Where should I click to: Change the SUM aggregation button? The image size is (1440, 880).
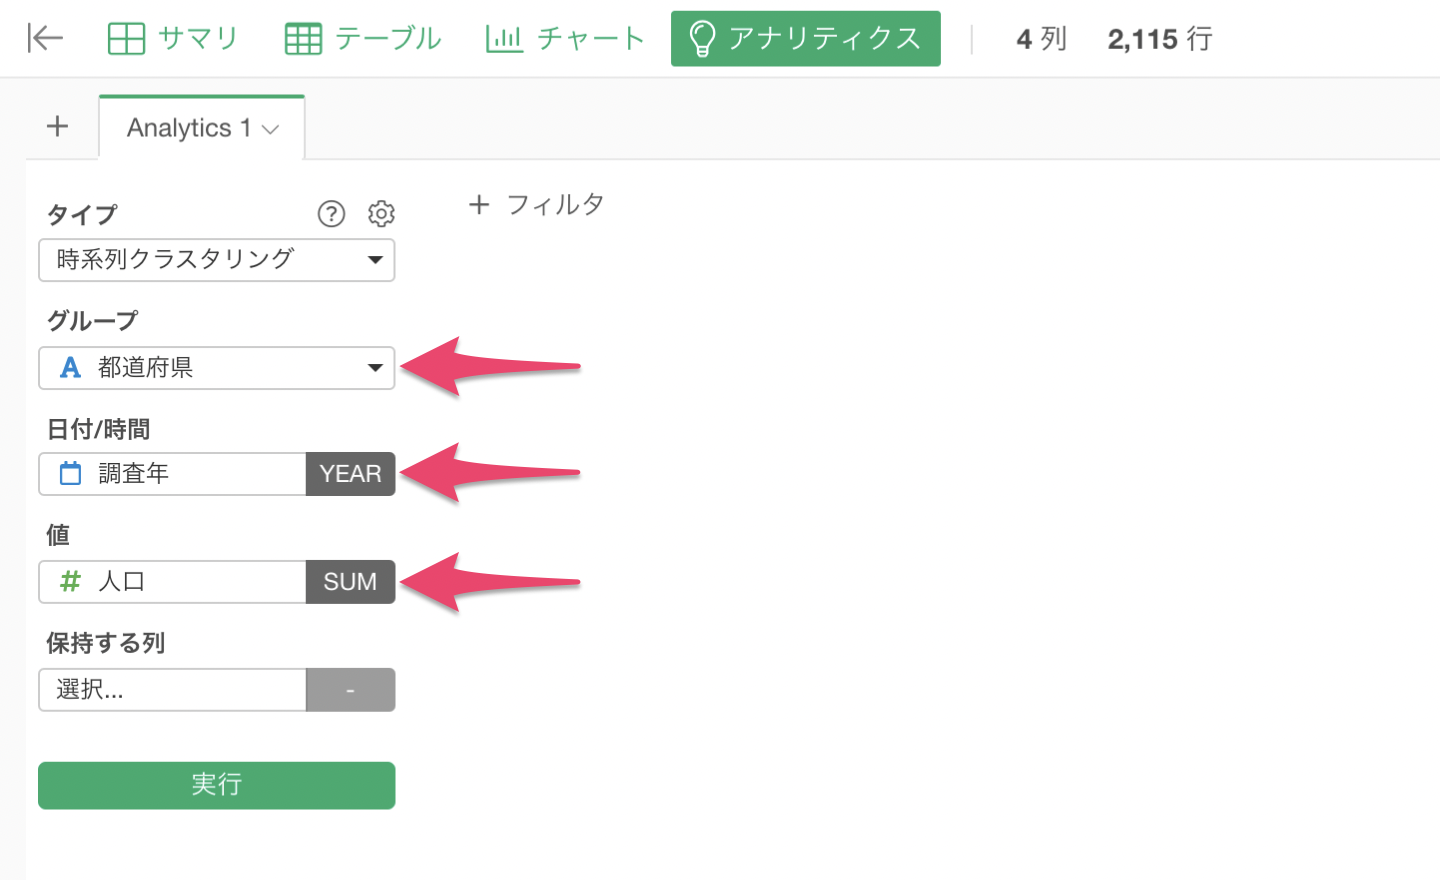click(350, 582)
